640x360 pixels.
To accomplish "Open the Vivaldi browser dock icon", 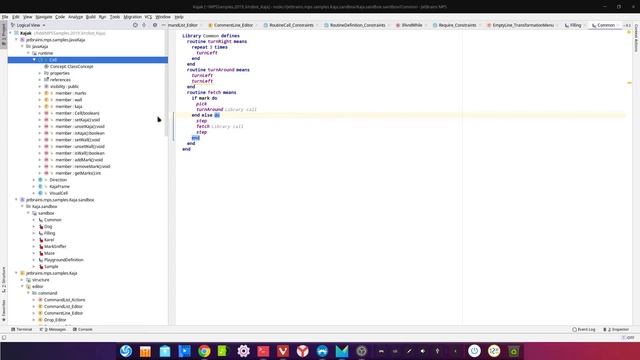I will click(283, 351).
